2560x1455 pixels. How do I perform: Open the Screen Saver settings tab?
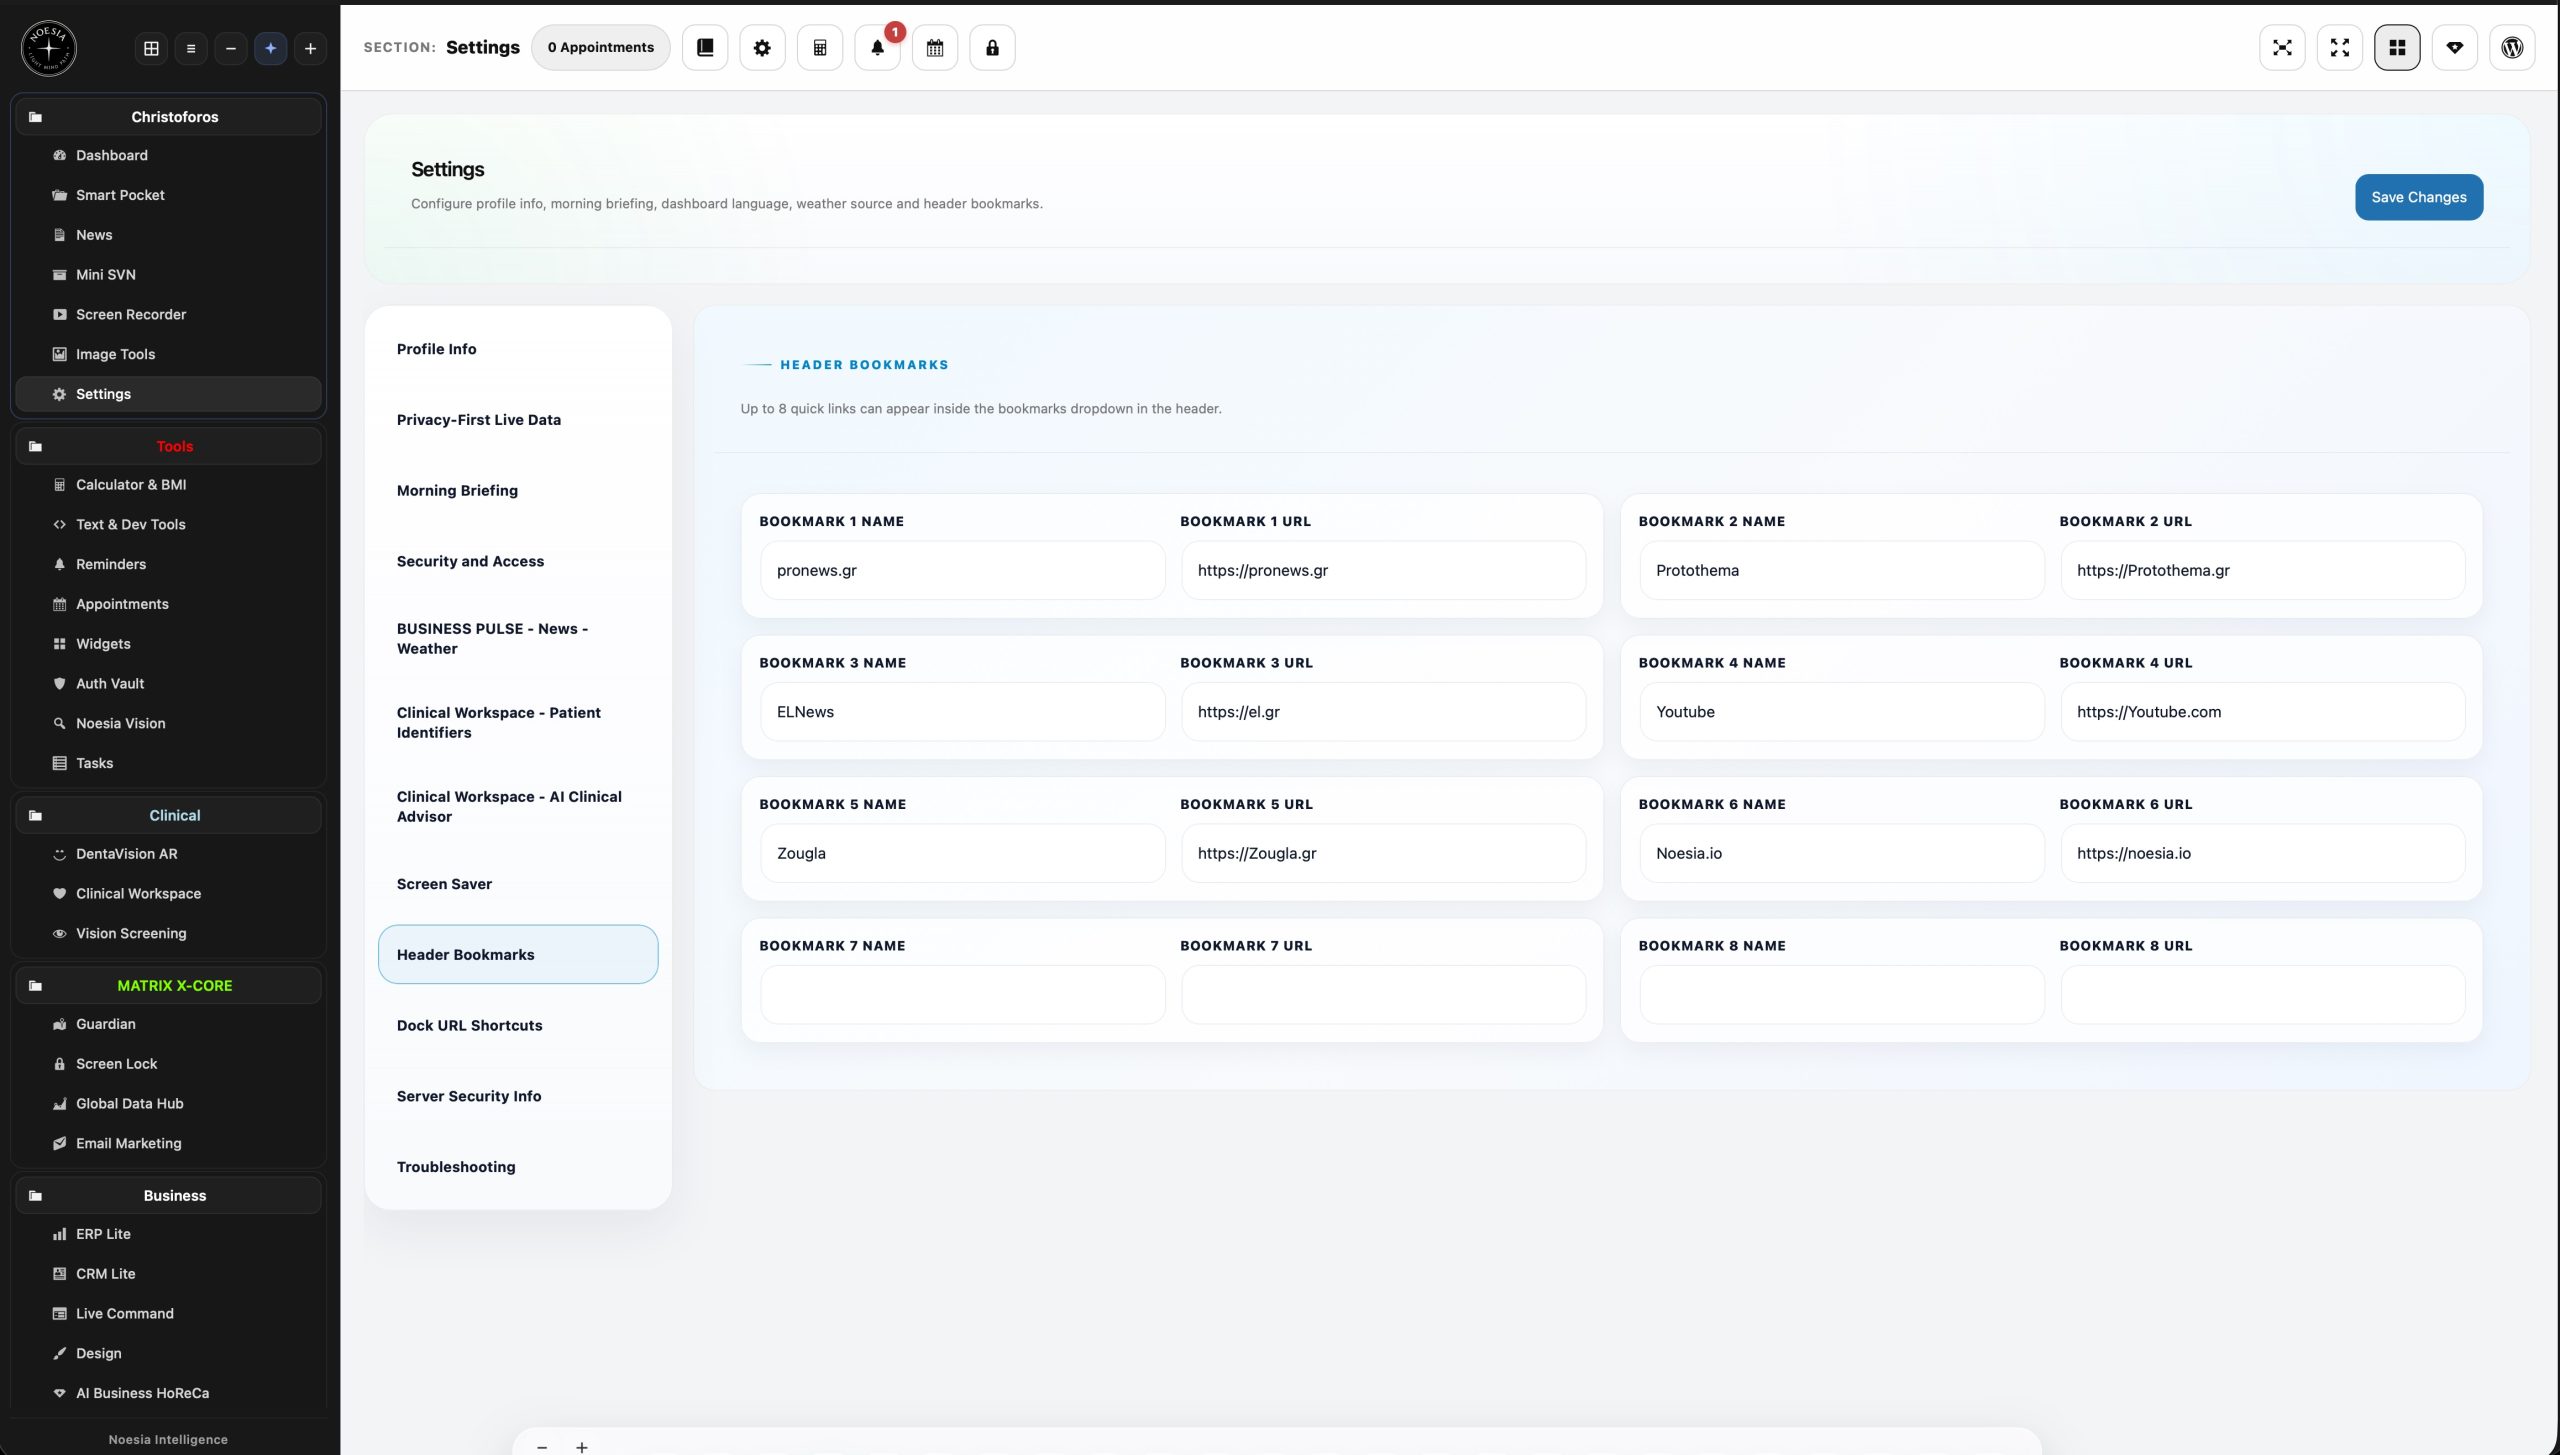tap(518, 884)
